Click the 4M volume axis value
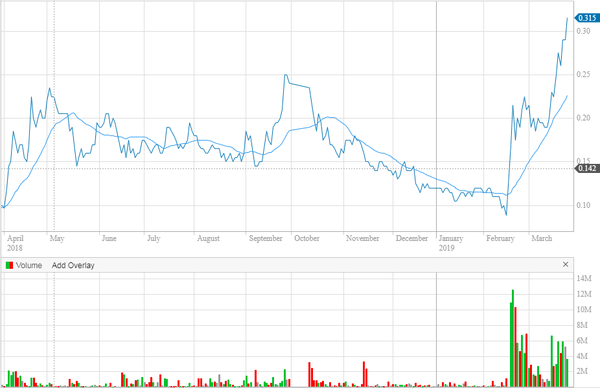Screen dimensions: 600x388 (x=582, y=356)
